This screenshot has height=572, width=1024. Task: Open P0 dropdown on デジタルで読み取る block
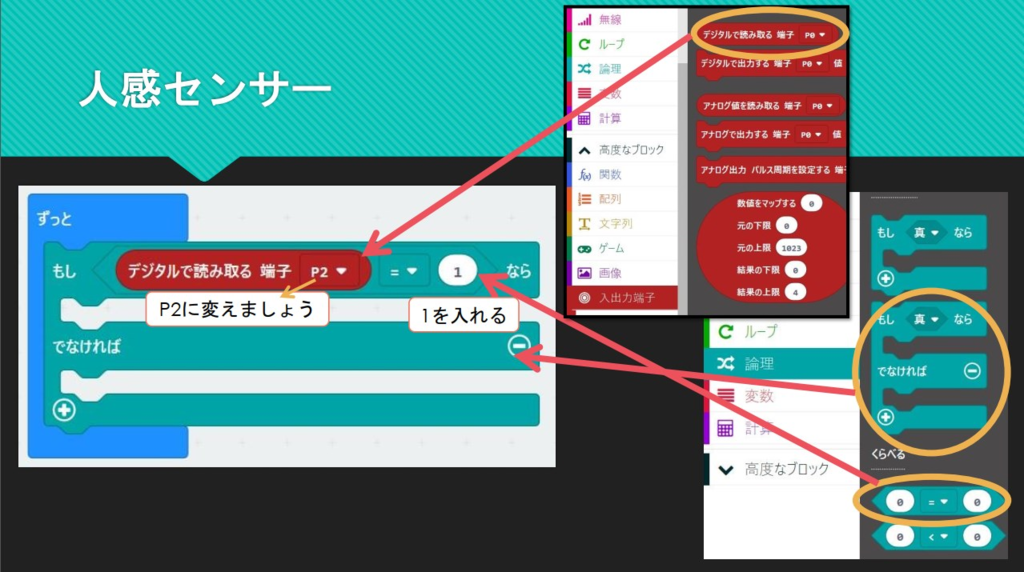coord(814,35)
